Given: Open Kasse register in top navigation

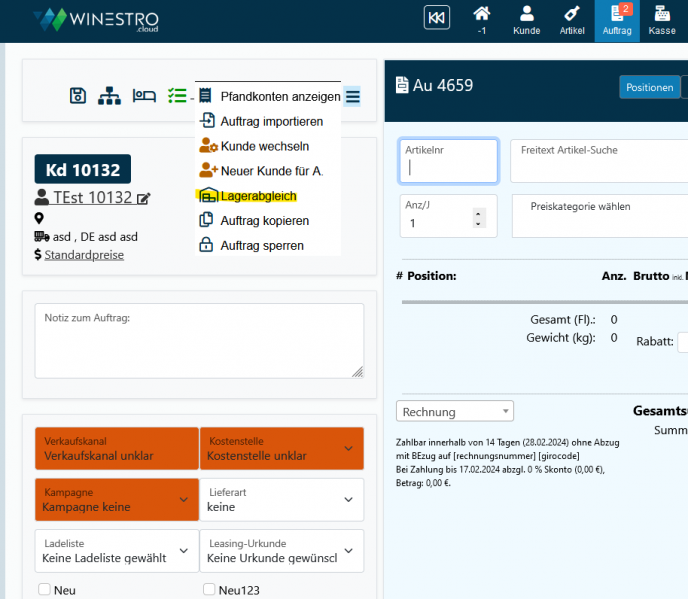Looking at the screenshot, I should (x=662, y=20).
